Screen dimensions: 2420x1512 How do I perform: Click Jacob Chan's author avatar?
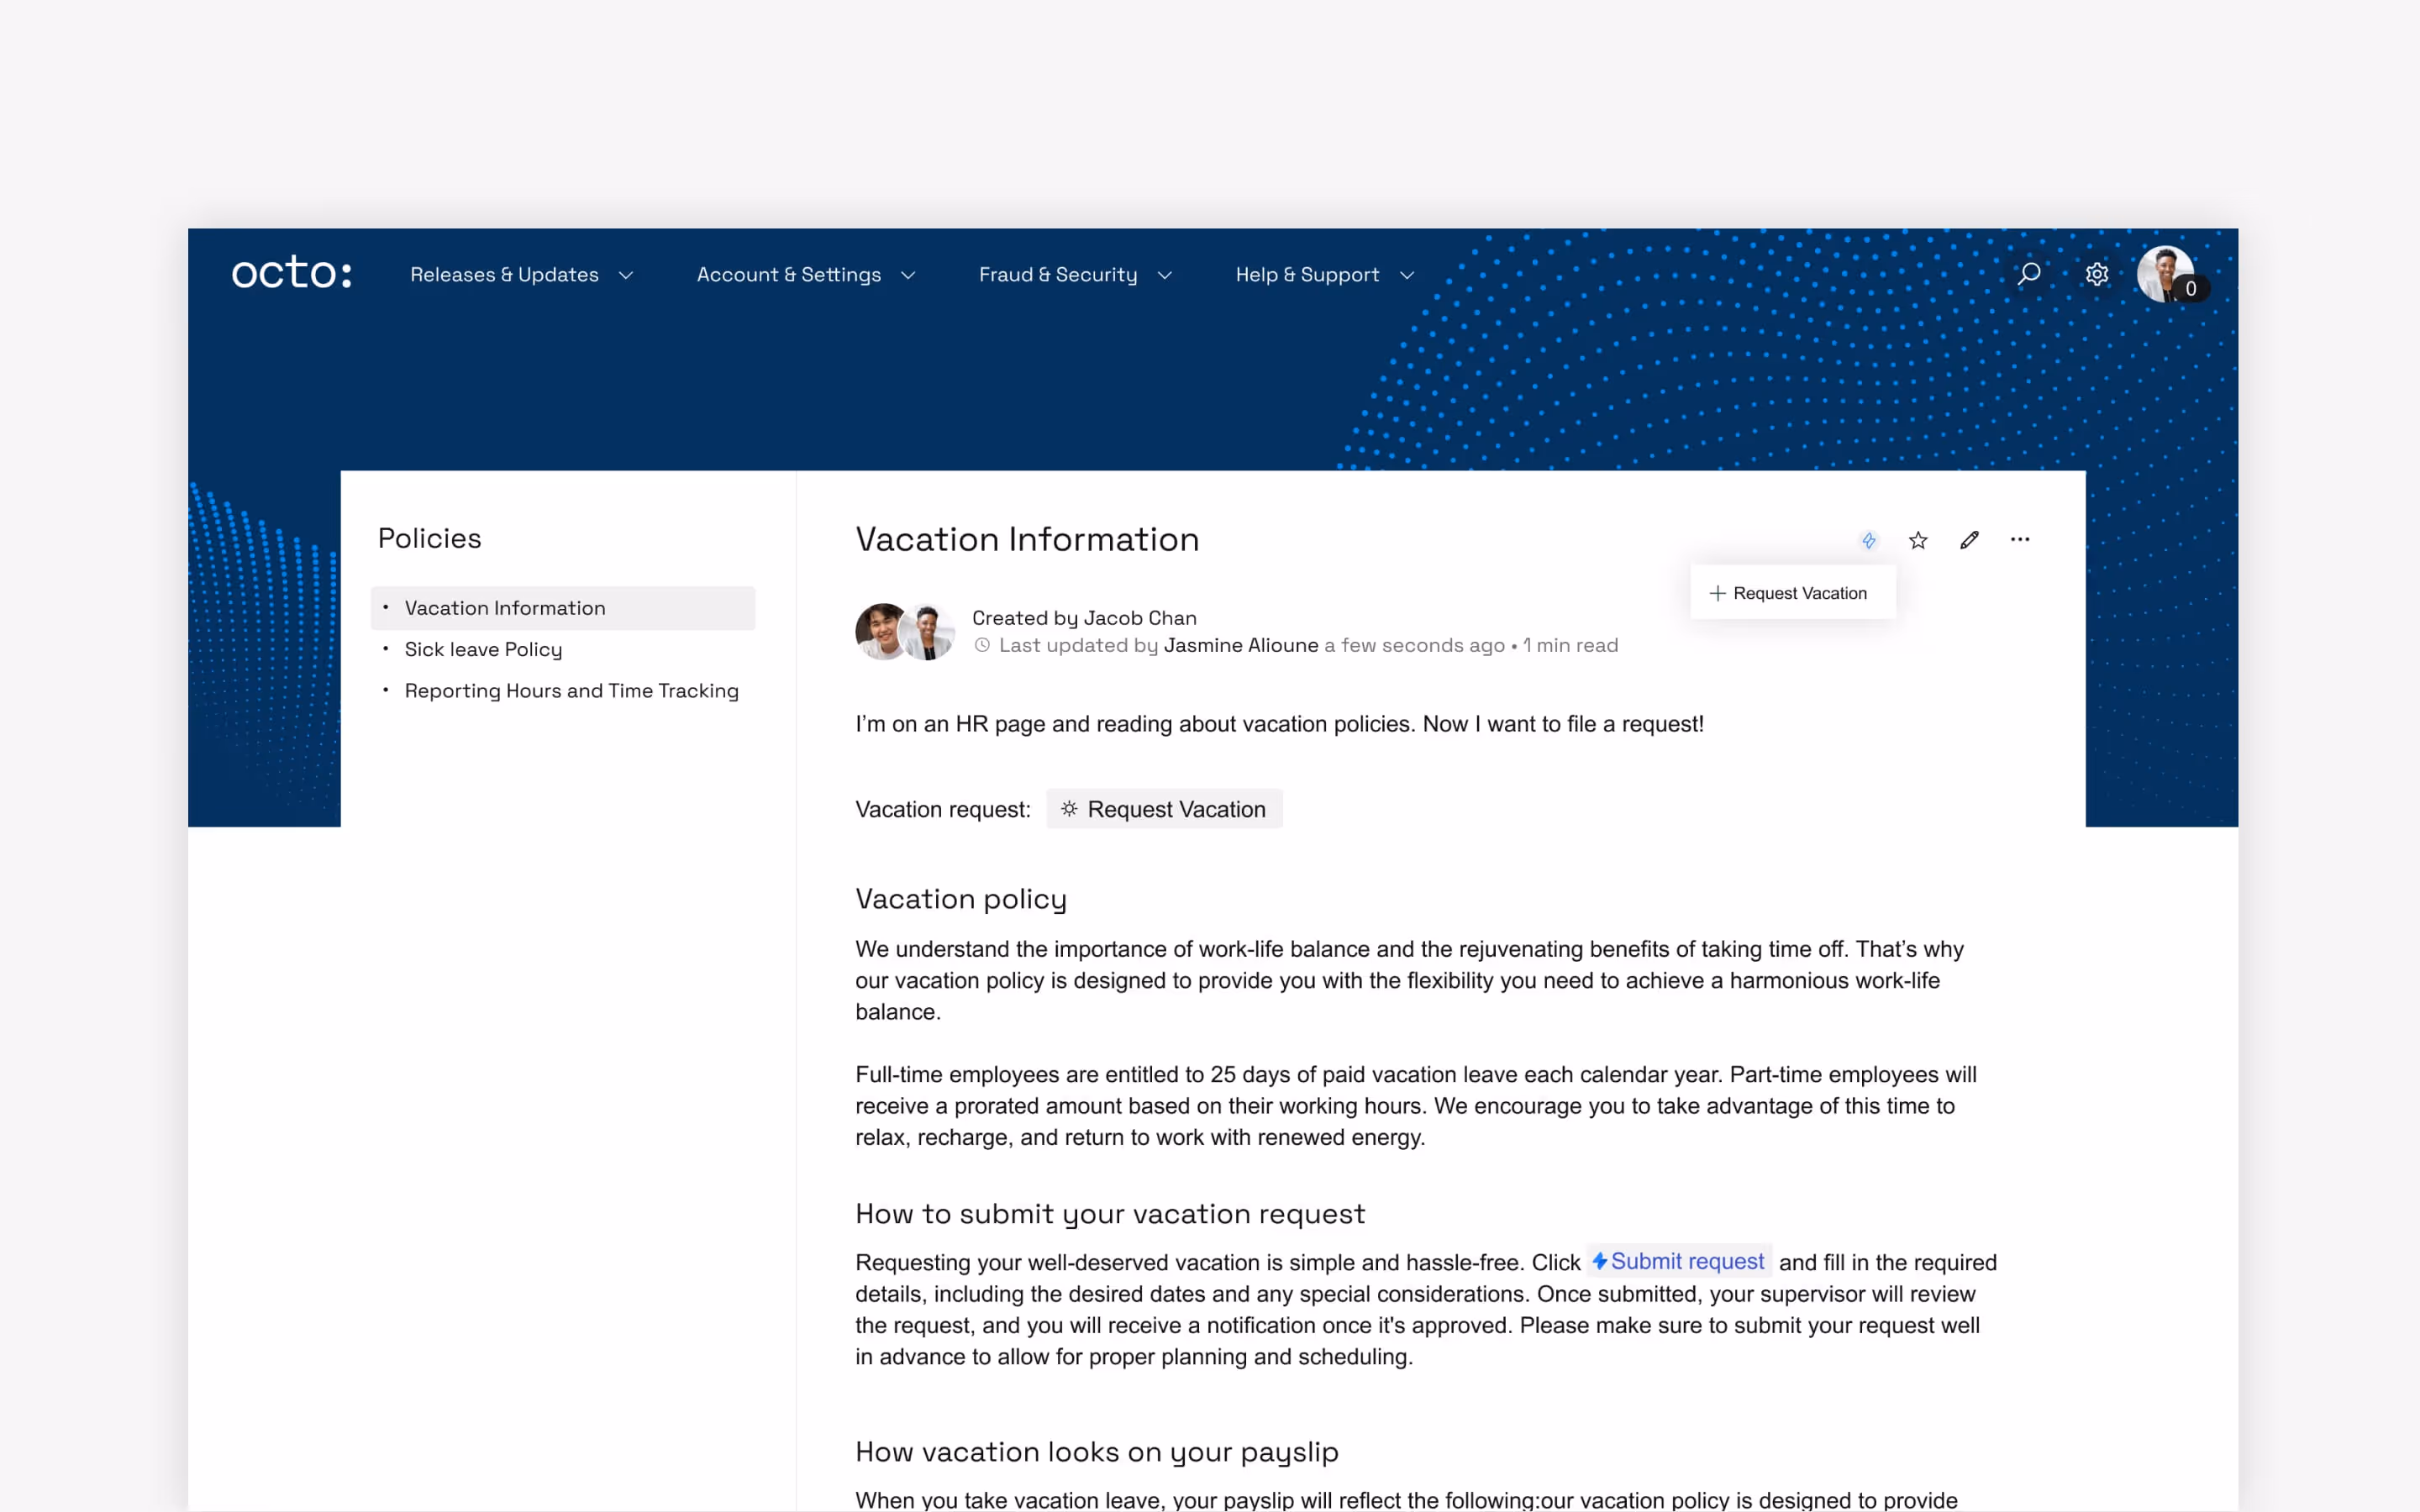(881, 632)
